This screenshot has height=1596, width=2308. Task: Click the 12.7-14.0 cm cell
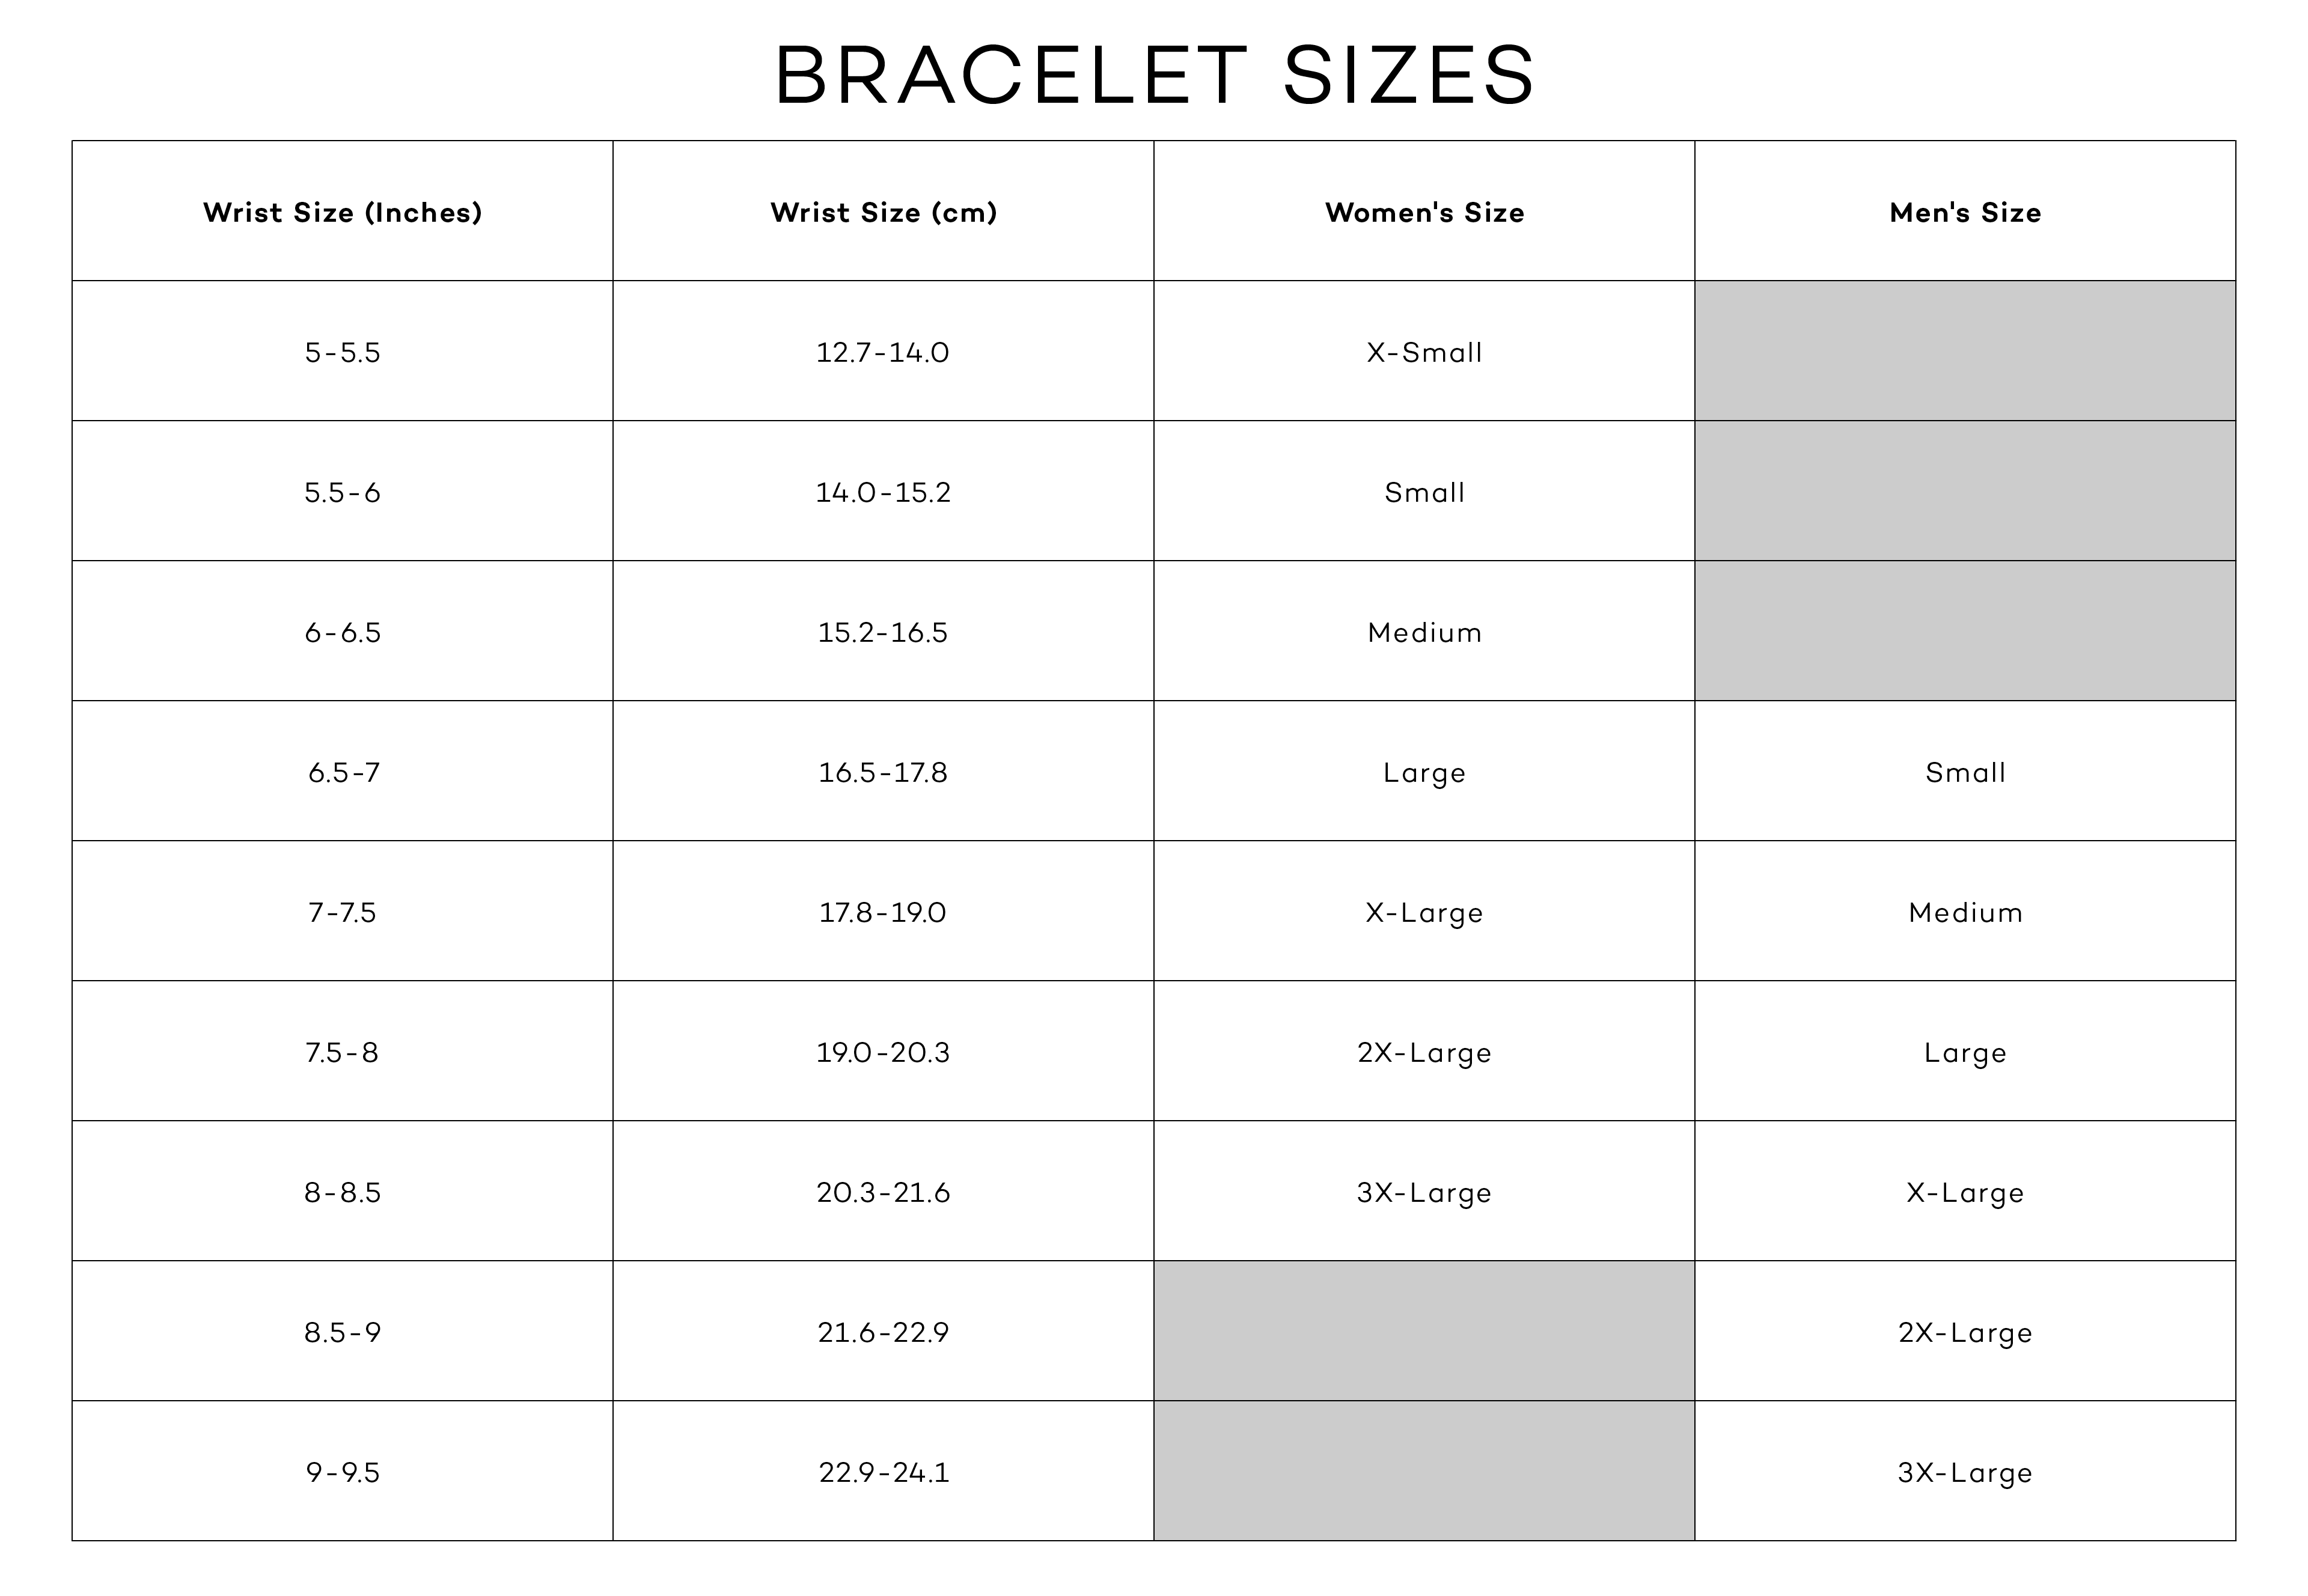tap(883, 352)
